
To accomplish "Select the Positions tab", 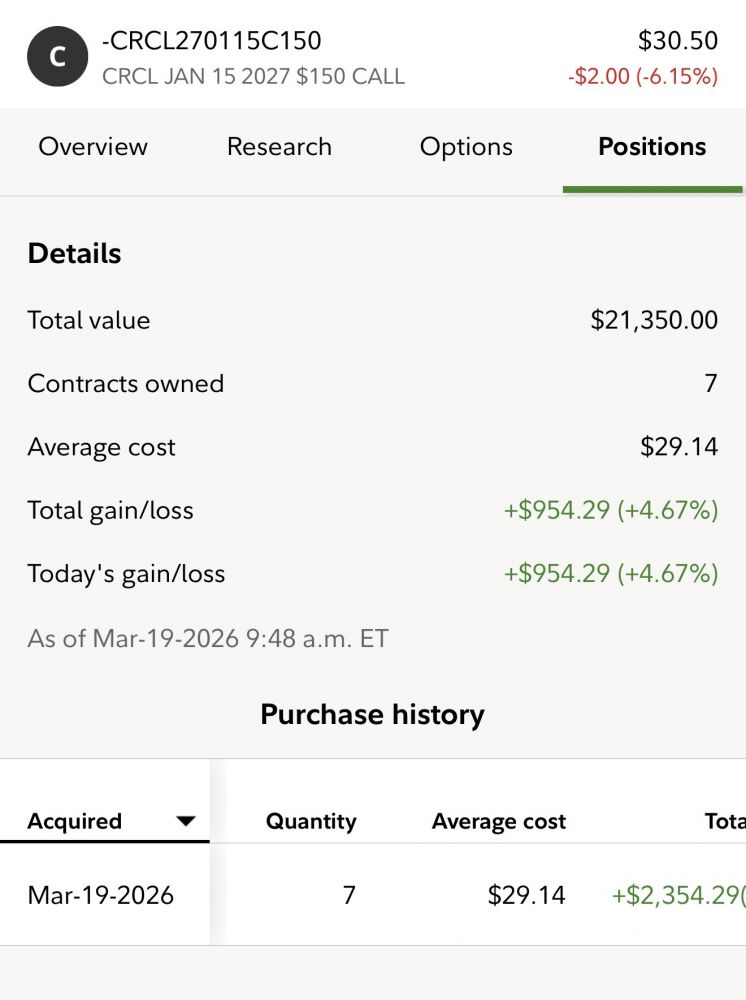I will (x=652, y=147).
